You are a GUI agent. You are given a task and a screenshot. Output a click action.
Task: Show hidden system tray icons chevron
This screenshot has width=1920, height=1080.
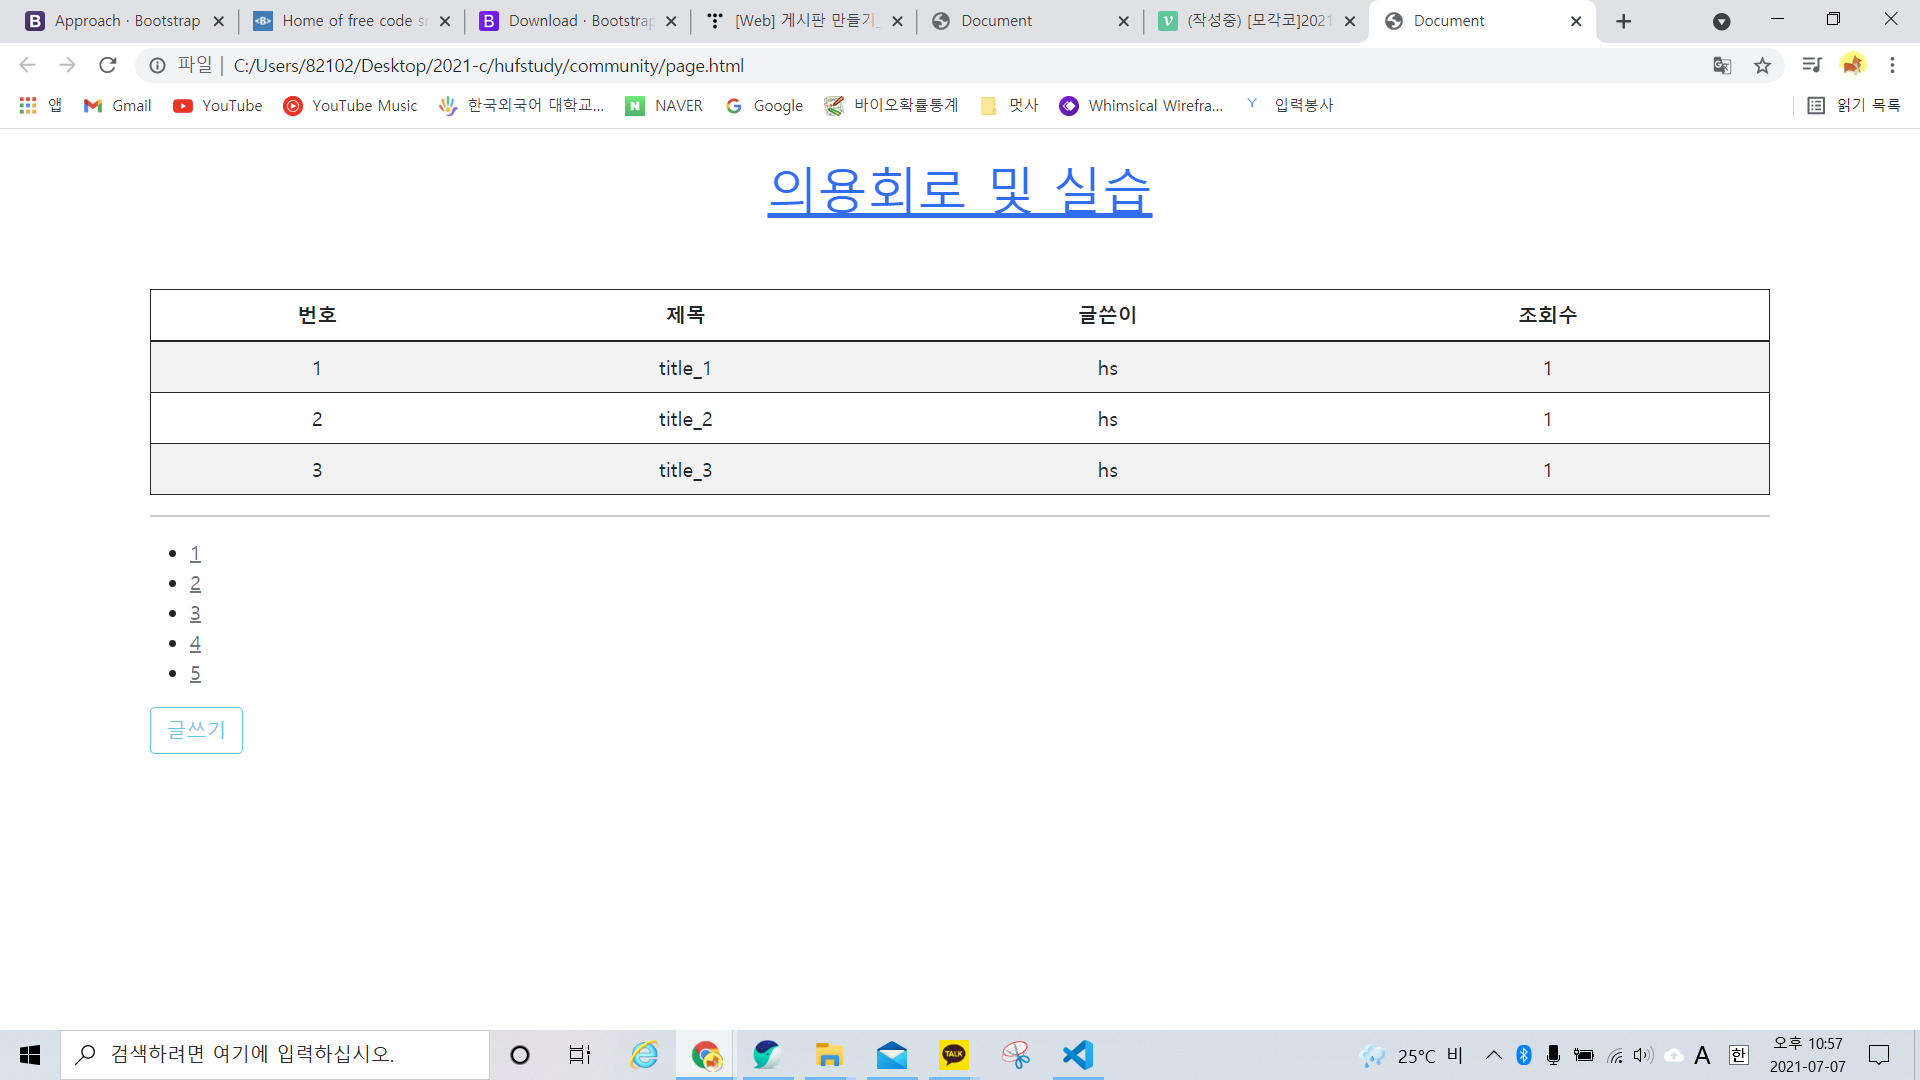pyautogui.click(x=1493, y=1055)
